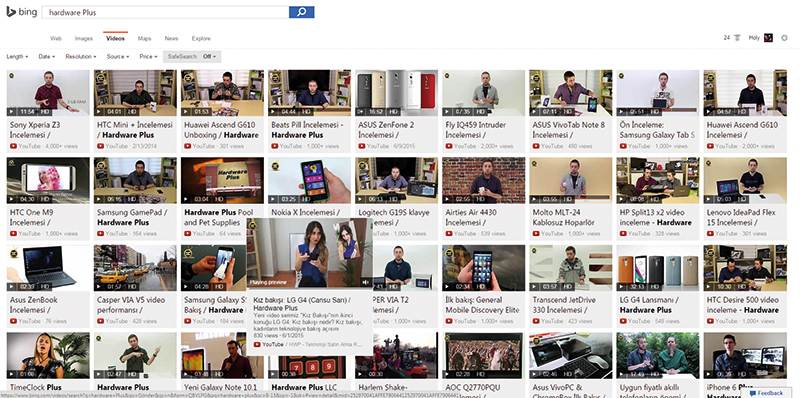This screenshot has height=398, width=800.
Task: Open the Feedback chat icon
Action: click(753, 393)
